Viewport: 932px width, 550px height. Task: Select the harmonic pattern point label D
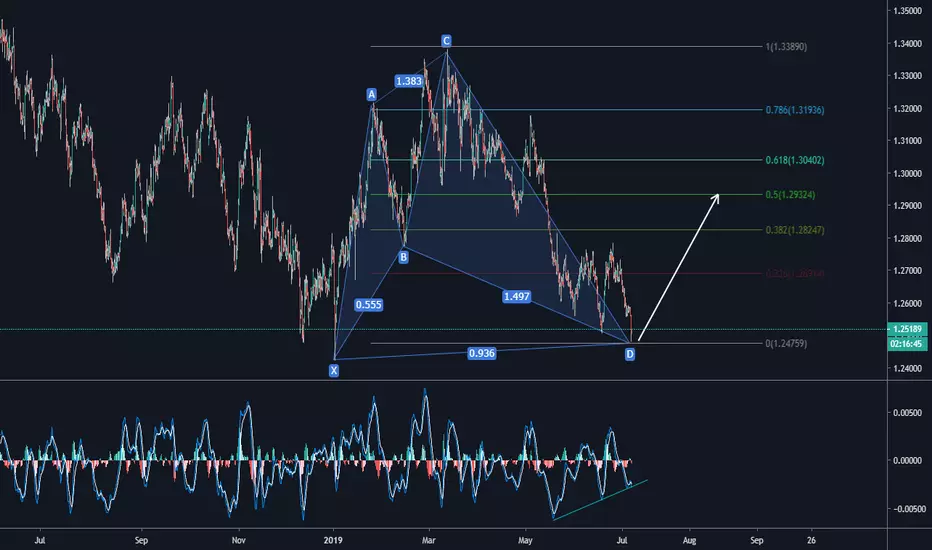pyautogui.click(x=630, y=354)
